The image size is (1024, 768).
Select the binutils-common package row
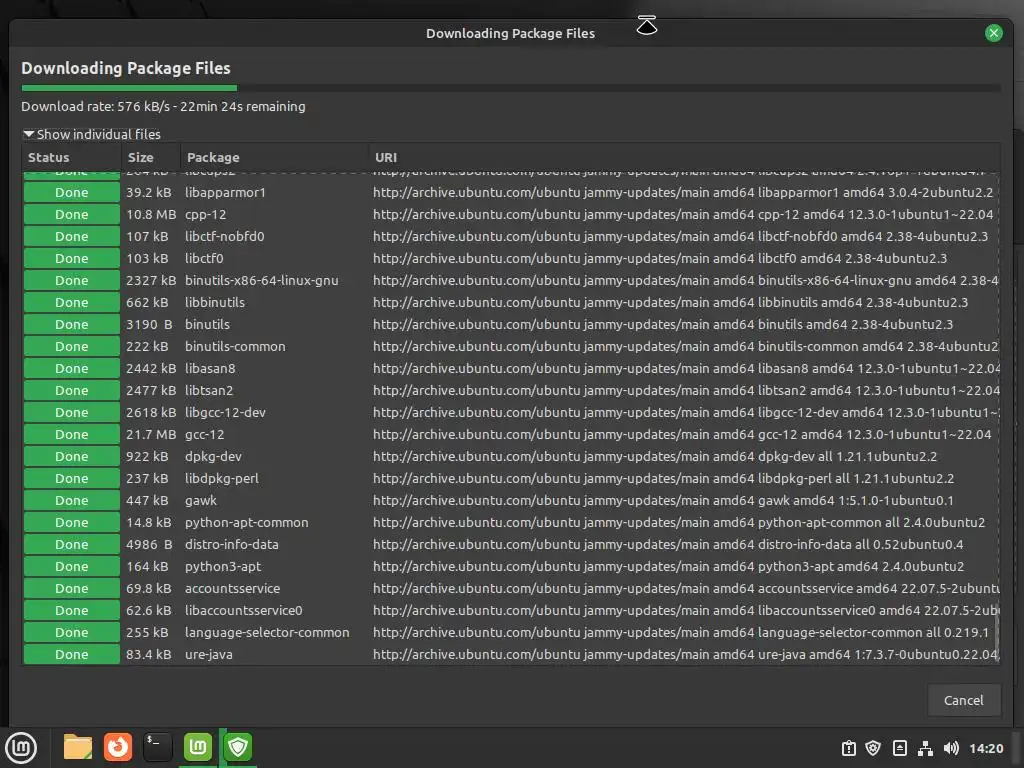click(x=511, y=346)
